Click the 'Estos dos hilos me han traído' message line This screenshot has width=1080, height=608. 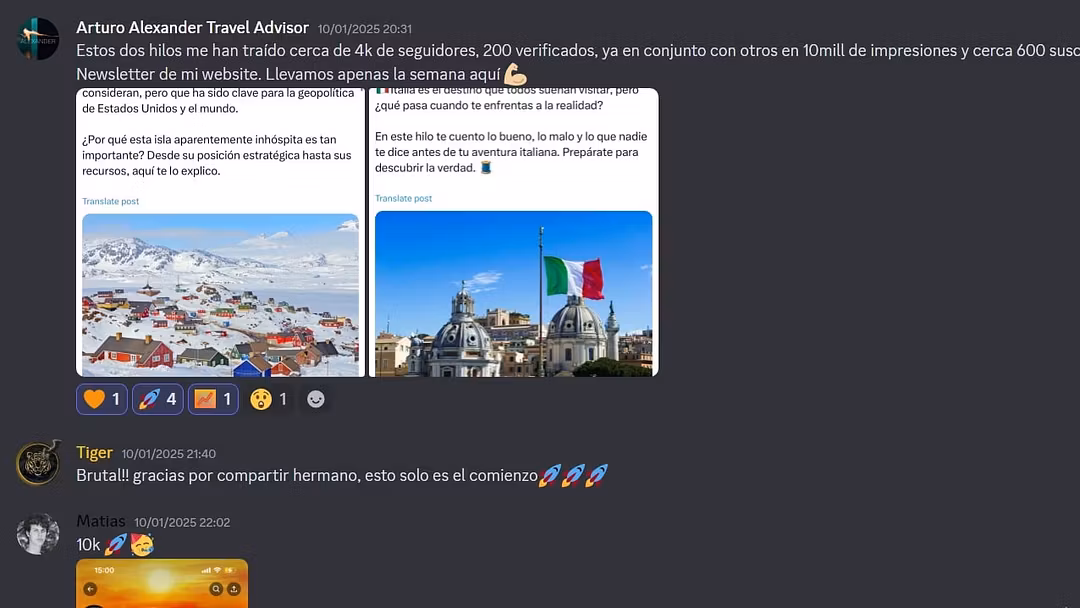[578, 50]
